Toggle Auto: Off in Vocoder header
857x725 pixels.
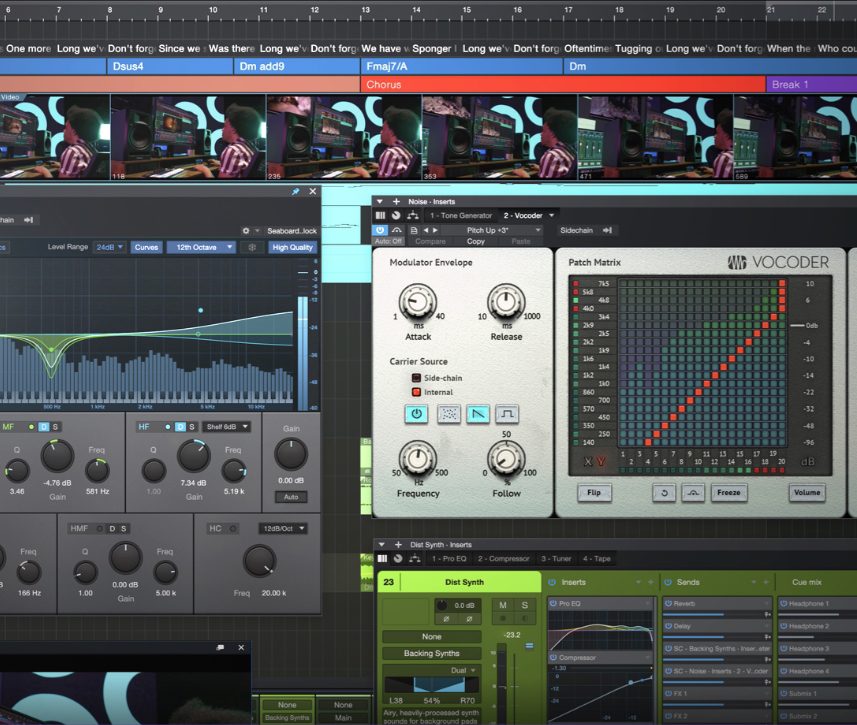click(x=388, y=241)
